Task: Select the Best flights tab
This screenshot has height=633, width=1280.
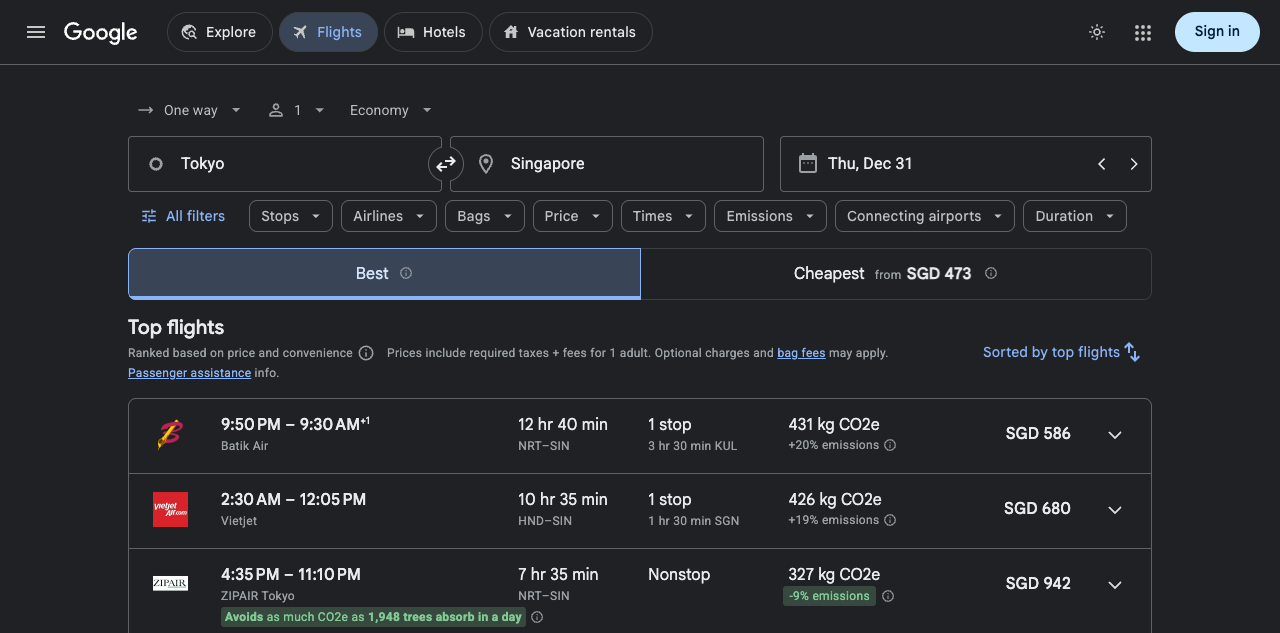Action: pos(384,274)
